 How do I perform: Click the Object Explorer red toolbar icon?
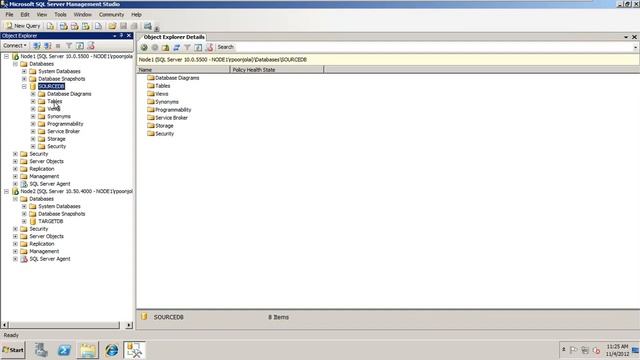click(91, 46)
